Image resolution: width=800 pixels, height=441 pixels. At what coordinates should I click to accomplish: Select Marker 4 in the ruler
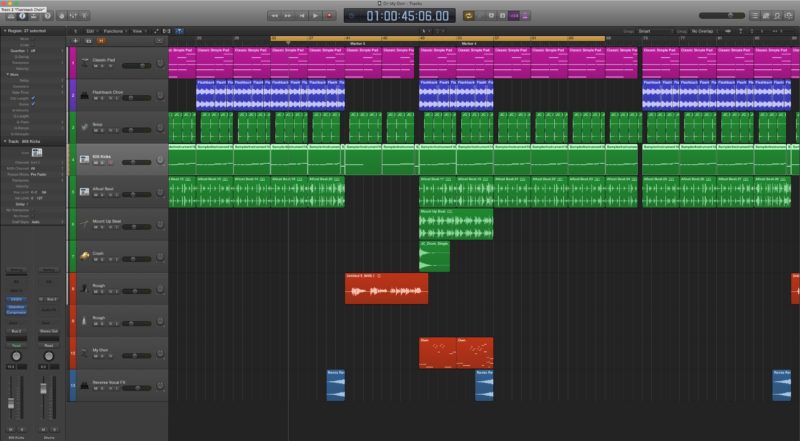click(x=468, y=44)
